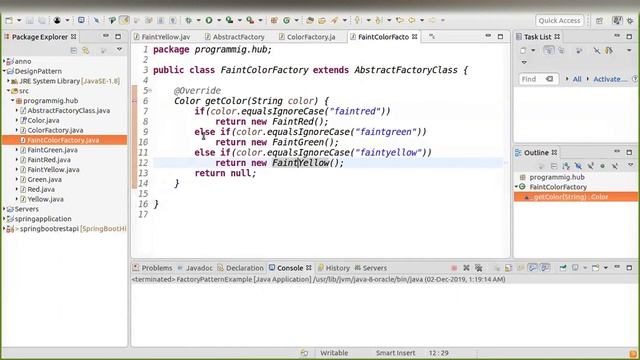Click the Open Type toolbar icon

tap(310, 20)
